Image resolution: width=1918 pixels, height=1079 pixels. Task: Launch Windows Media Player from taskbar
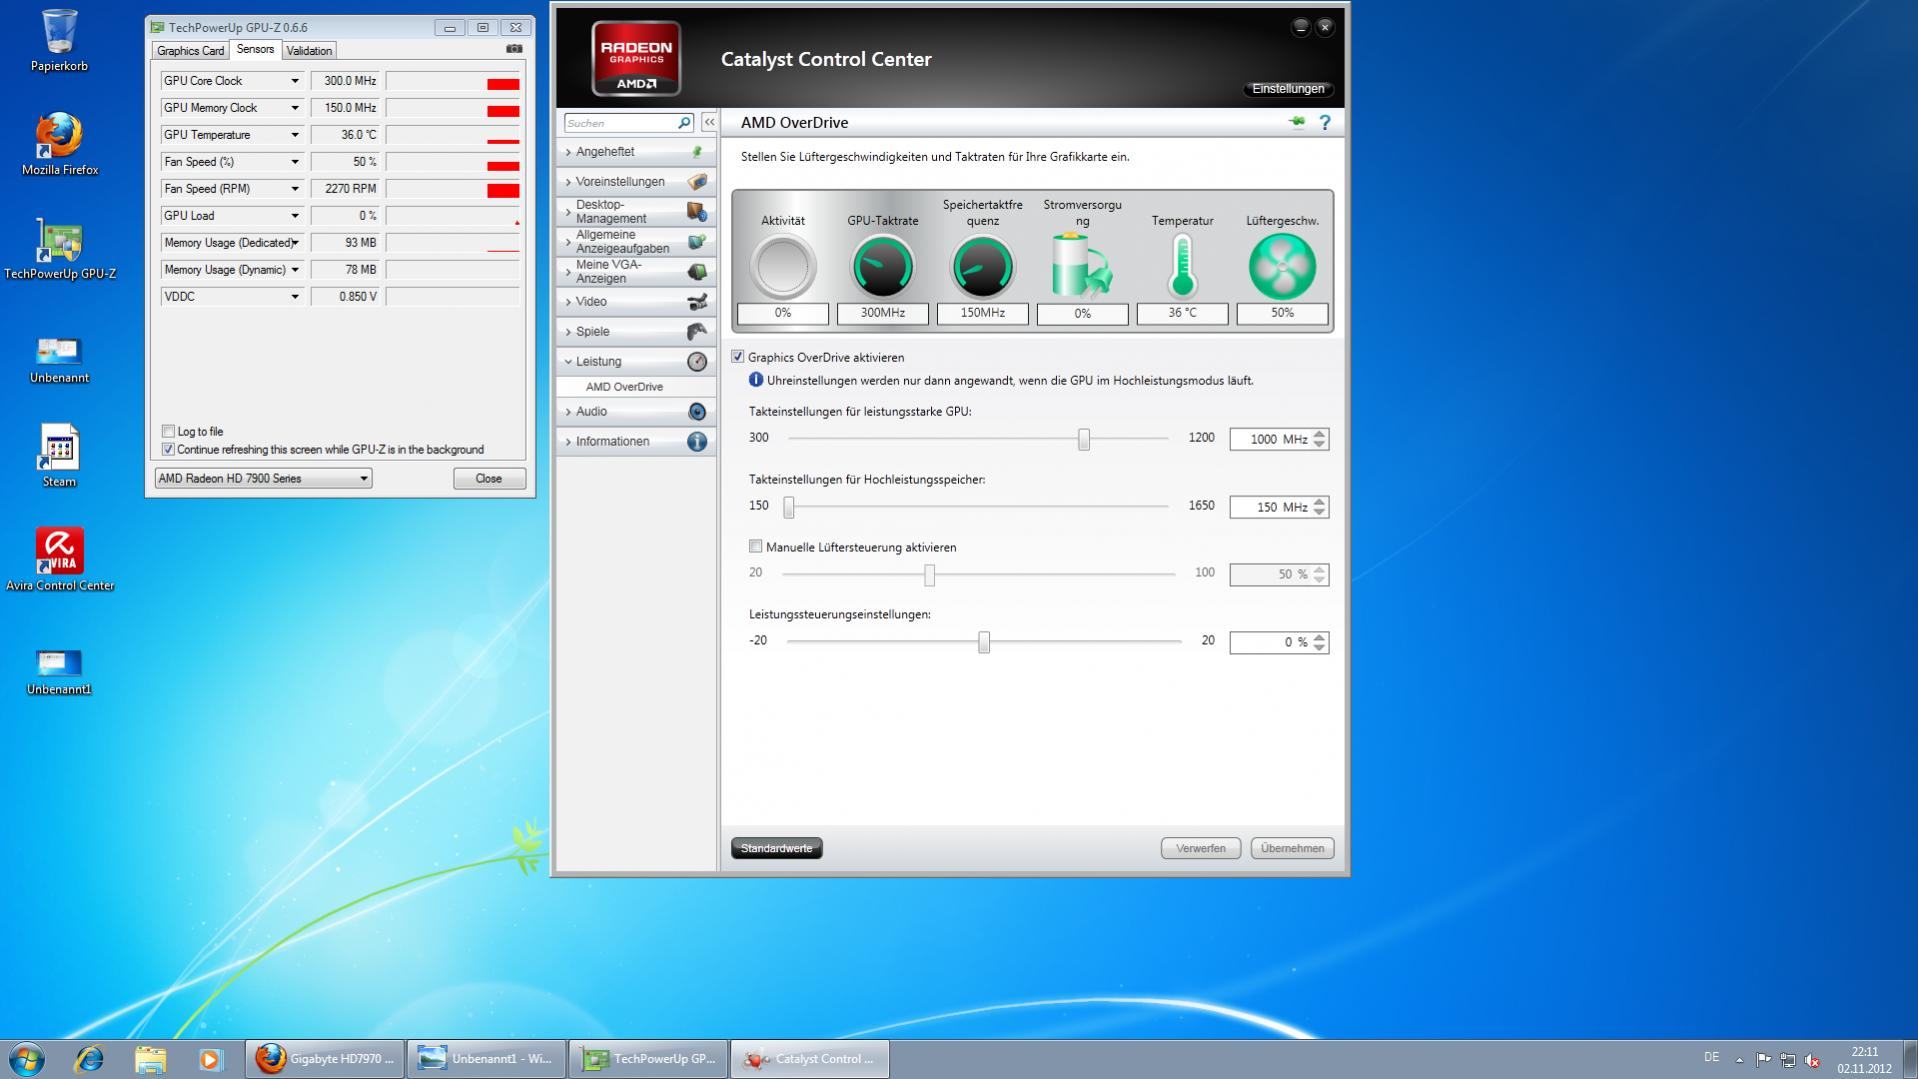pos(210,1058)
